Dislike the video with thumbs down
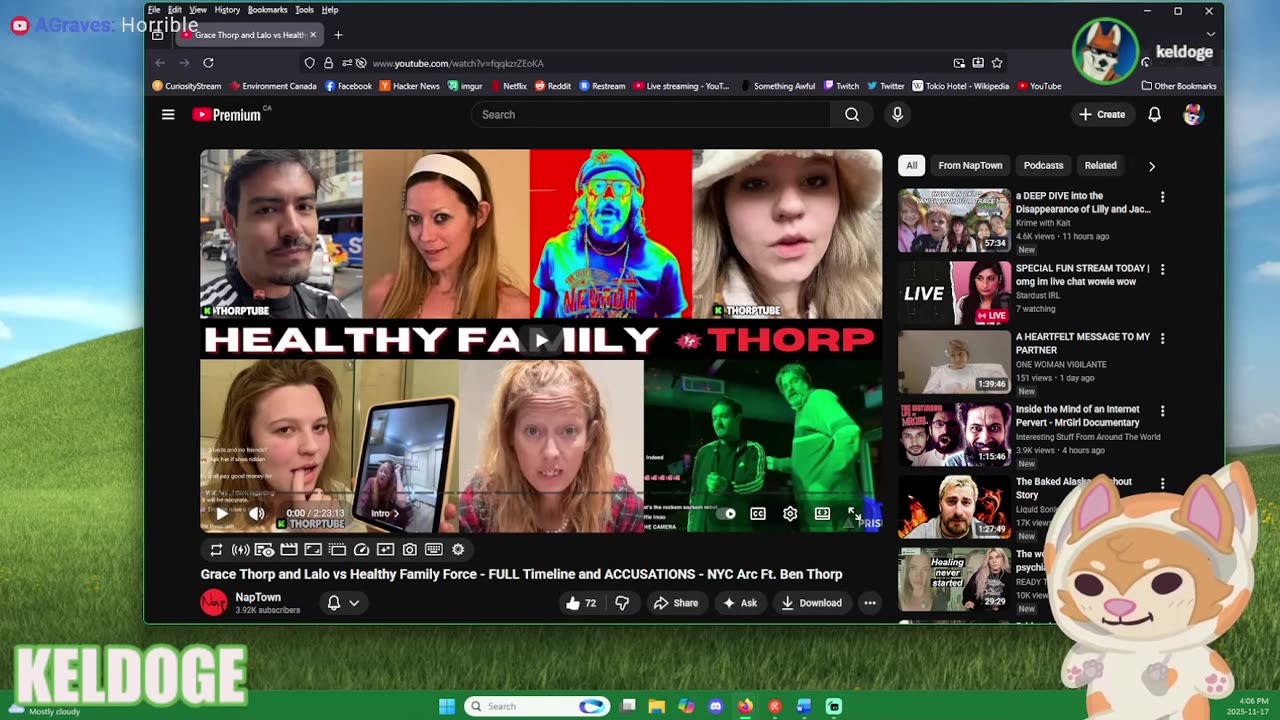Screen dimensions: 1280x720 click(622, 603)
